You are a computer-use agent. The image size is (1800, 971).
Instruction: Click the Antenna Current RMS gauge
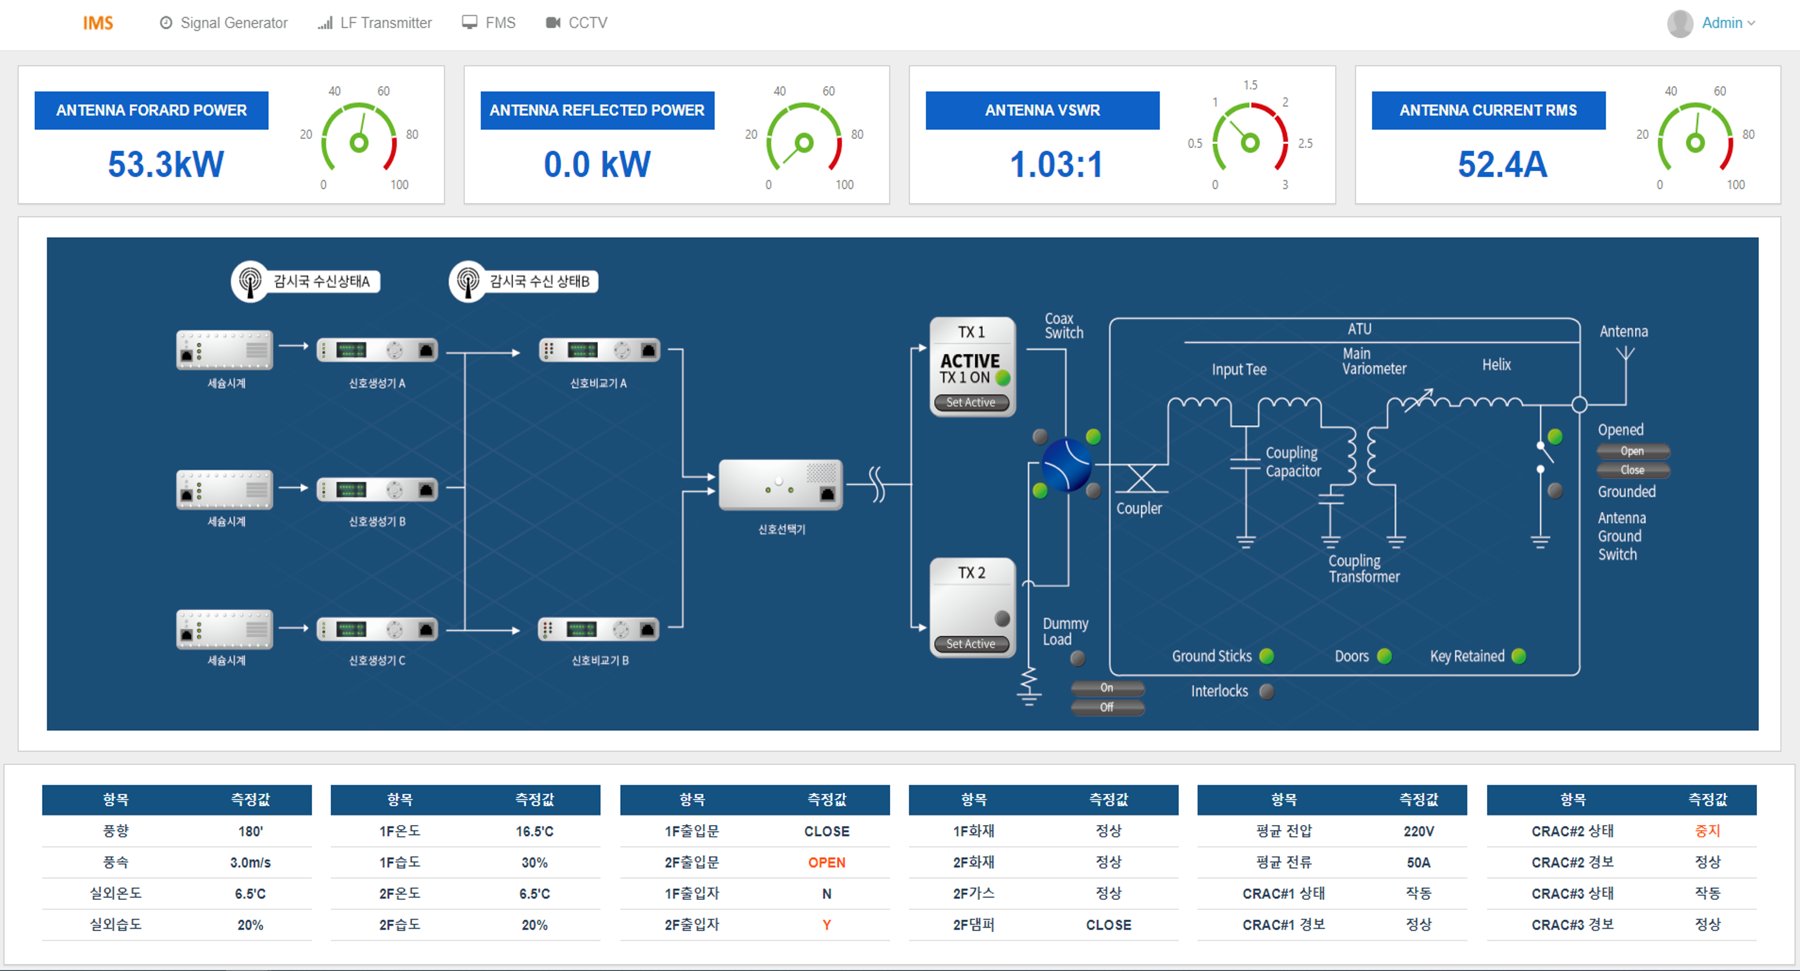click(1695, 139)
